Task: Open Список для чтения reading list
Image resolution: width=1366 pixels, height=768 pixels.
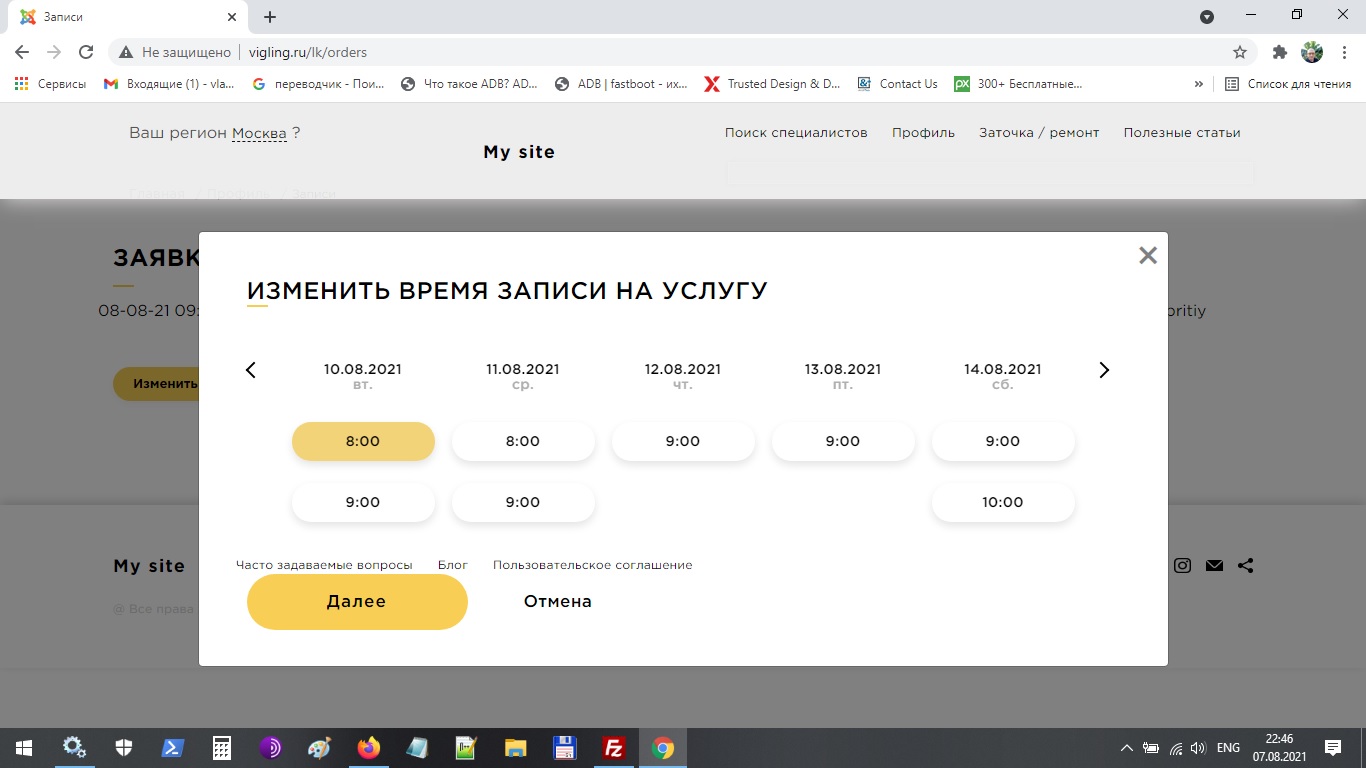Action: [1288, 84]
